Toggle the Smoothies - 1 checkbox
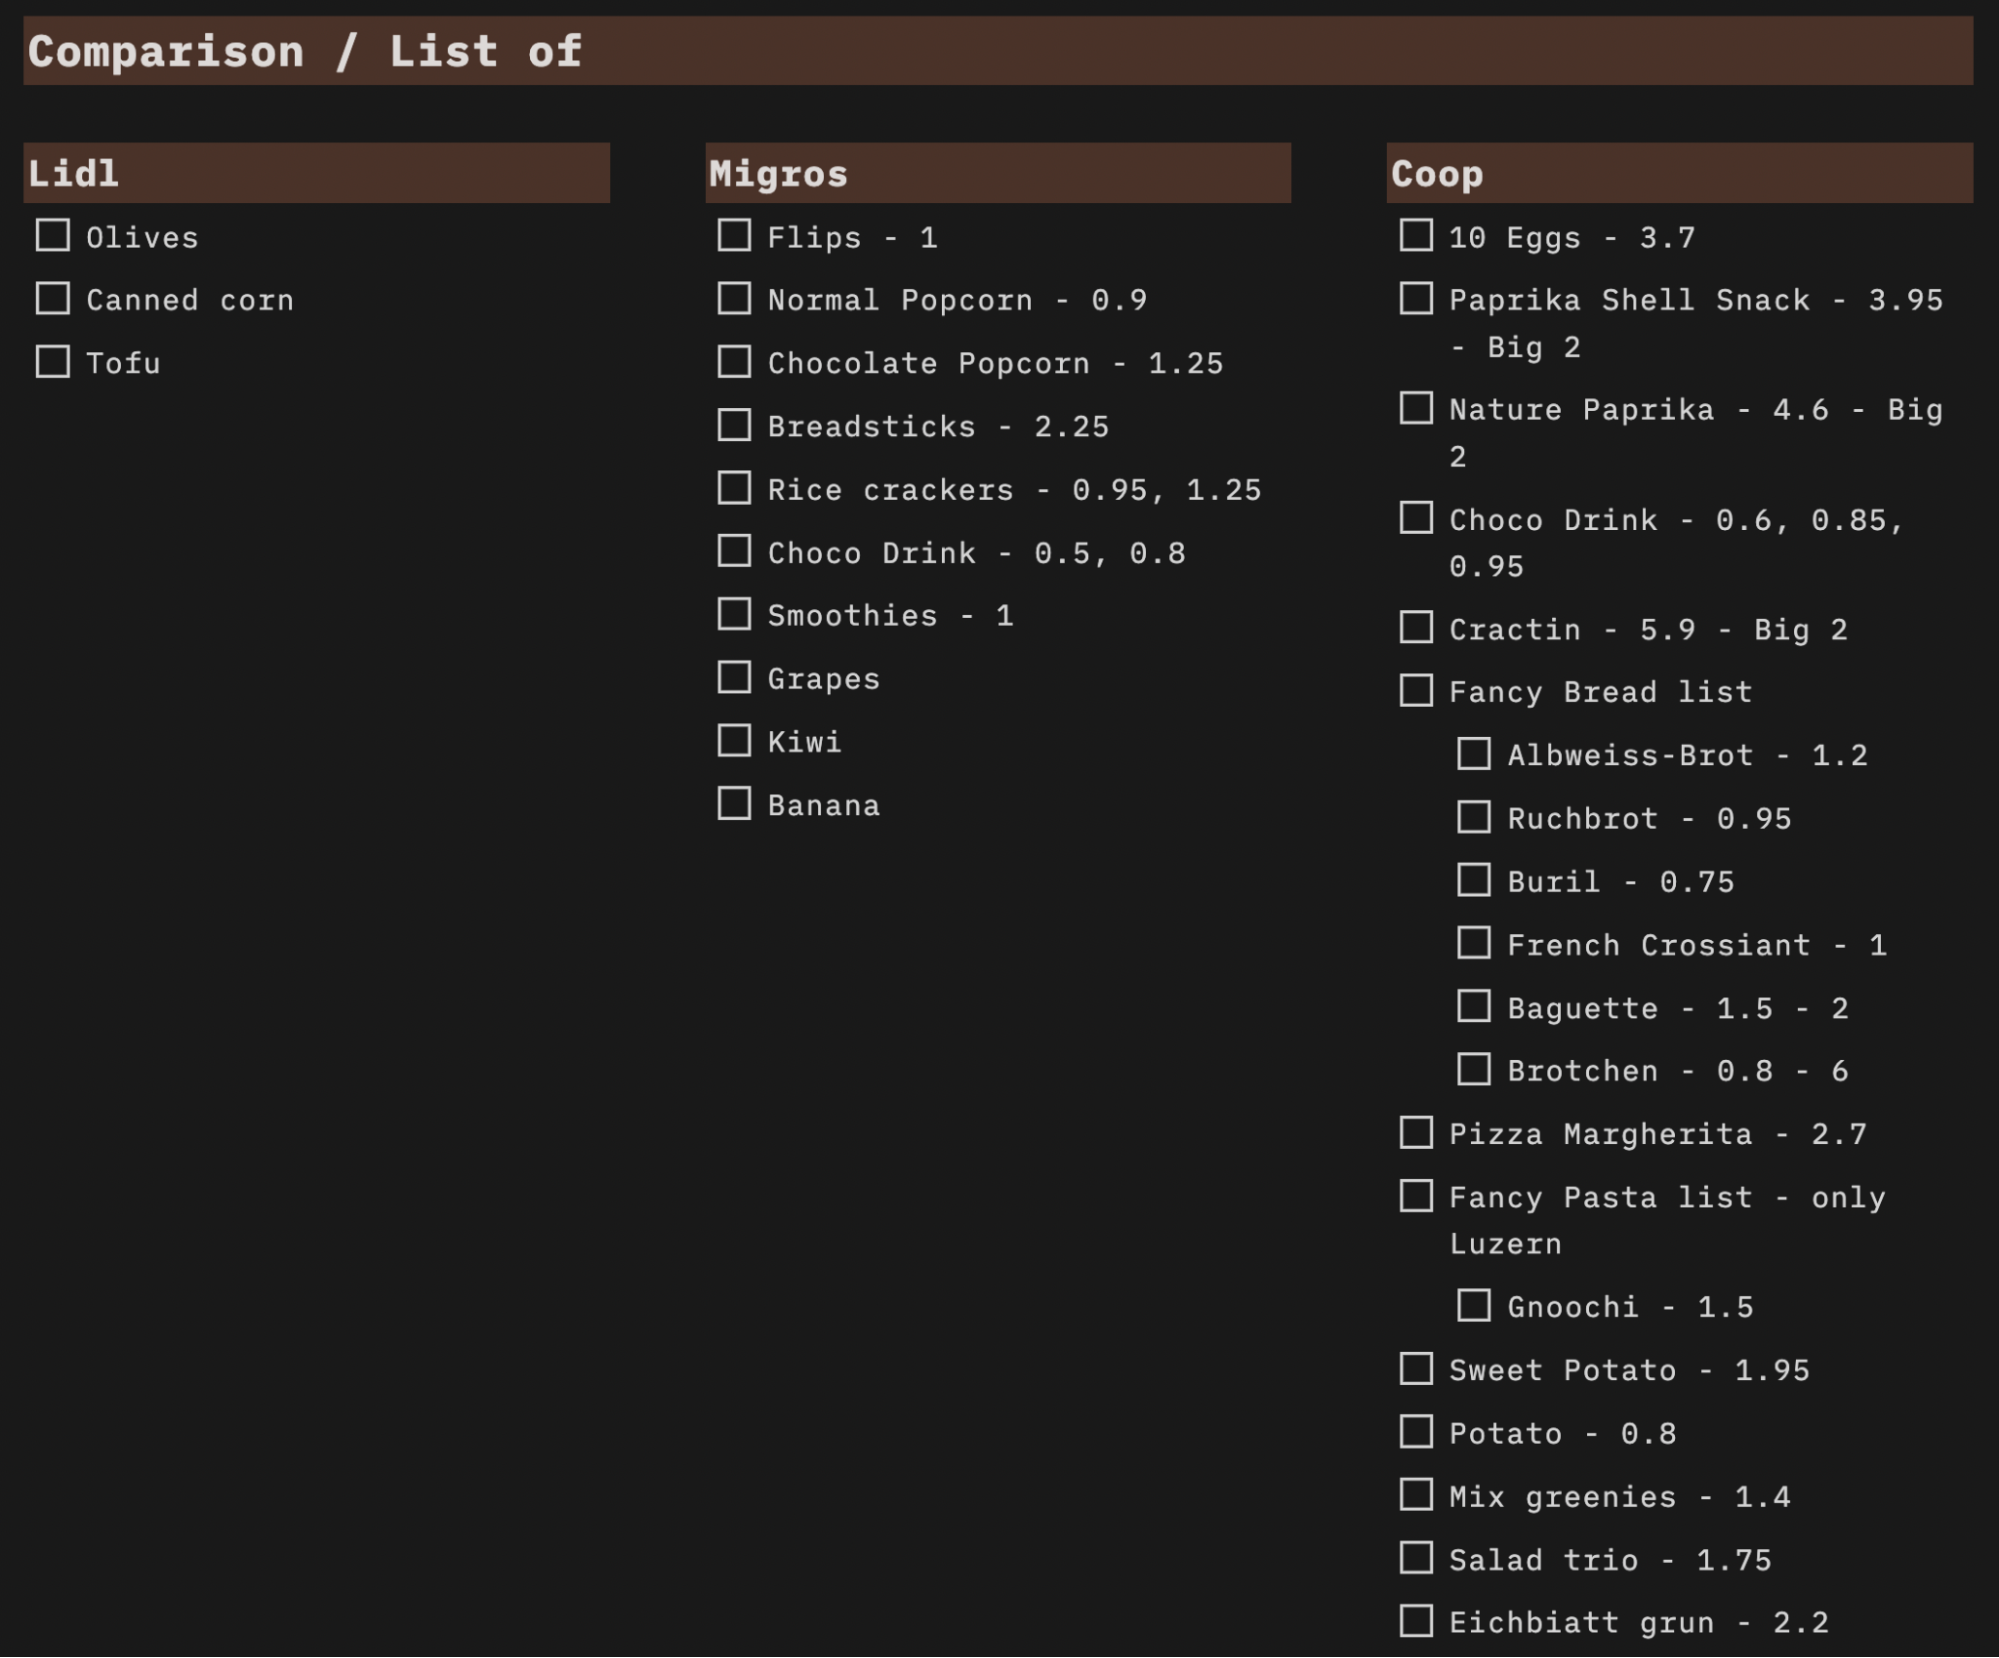The height and width of the screenshot is (1658, 1999). [x=734, y=614]
